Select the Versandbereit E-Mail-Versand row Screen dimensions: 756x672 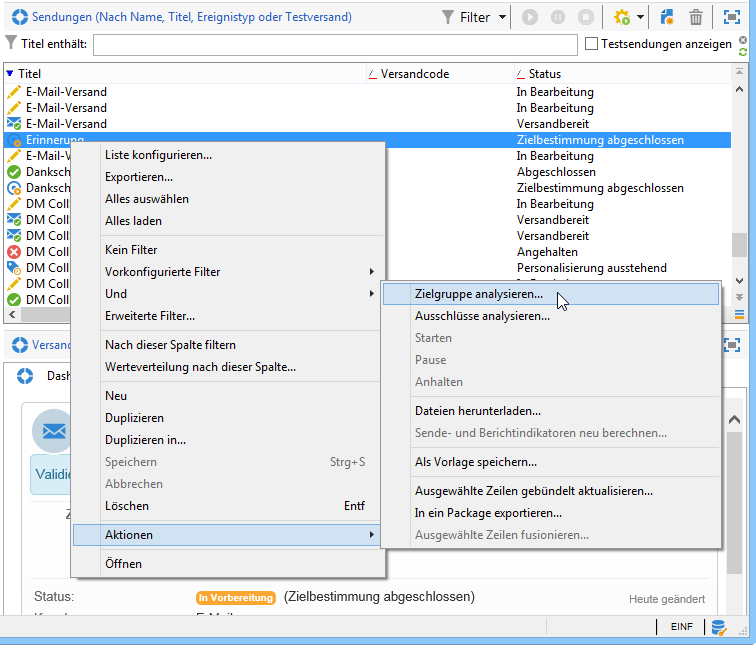(367, 124)
